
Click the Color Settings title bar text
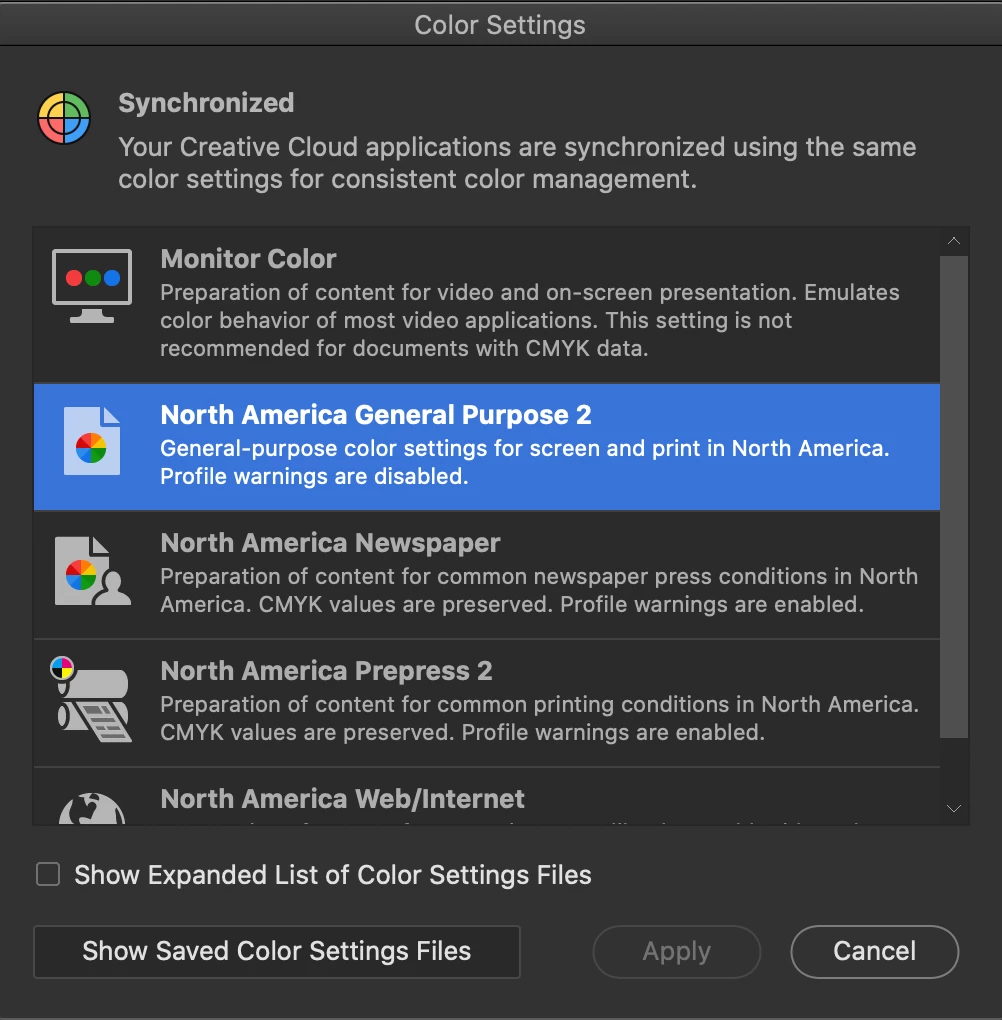(500, 25)
